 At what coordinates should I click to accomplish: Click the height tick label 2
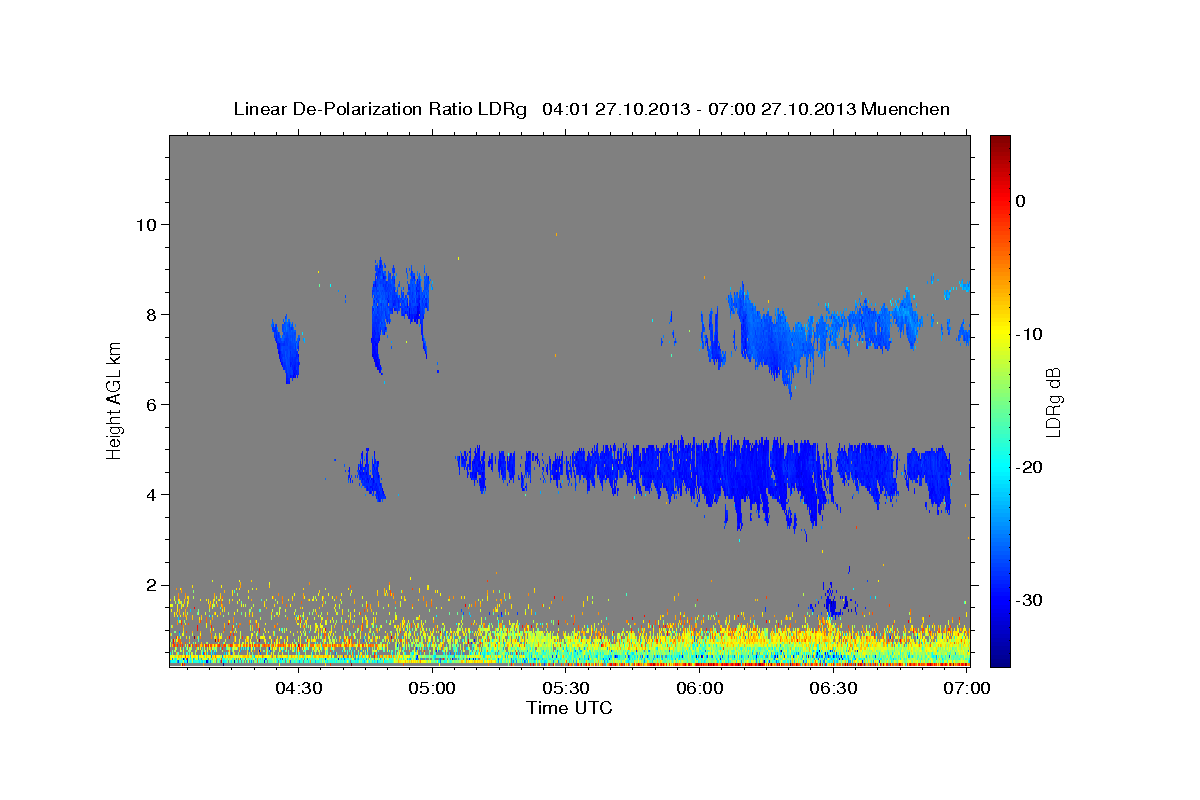point(151,584)
